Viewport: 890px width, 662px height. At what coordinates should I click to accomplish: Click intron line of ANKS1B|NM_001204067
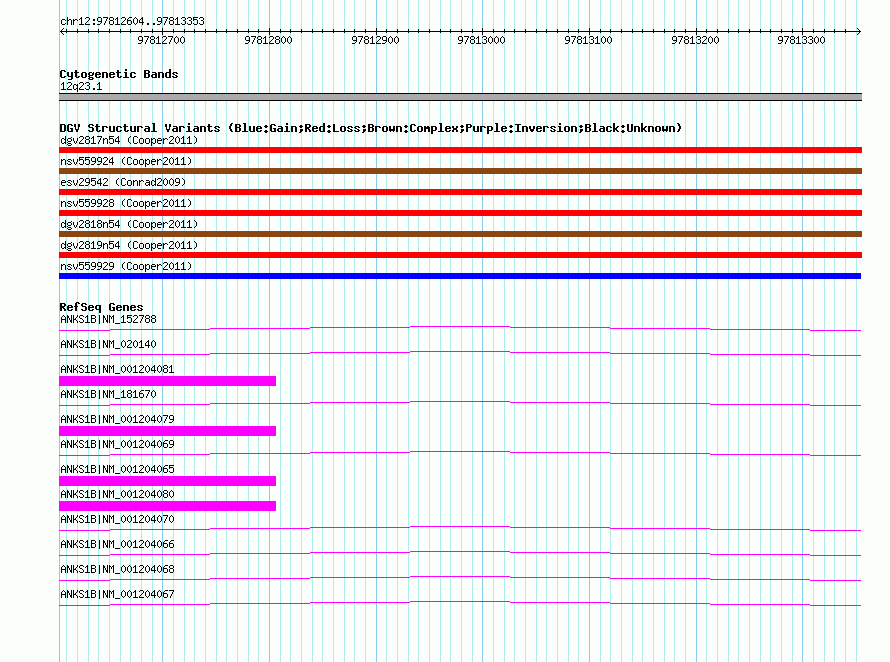pyautogui.click(x=460, y=603)
